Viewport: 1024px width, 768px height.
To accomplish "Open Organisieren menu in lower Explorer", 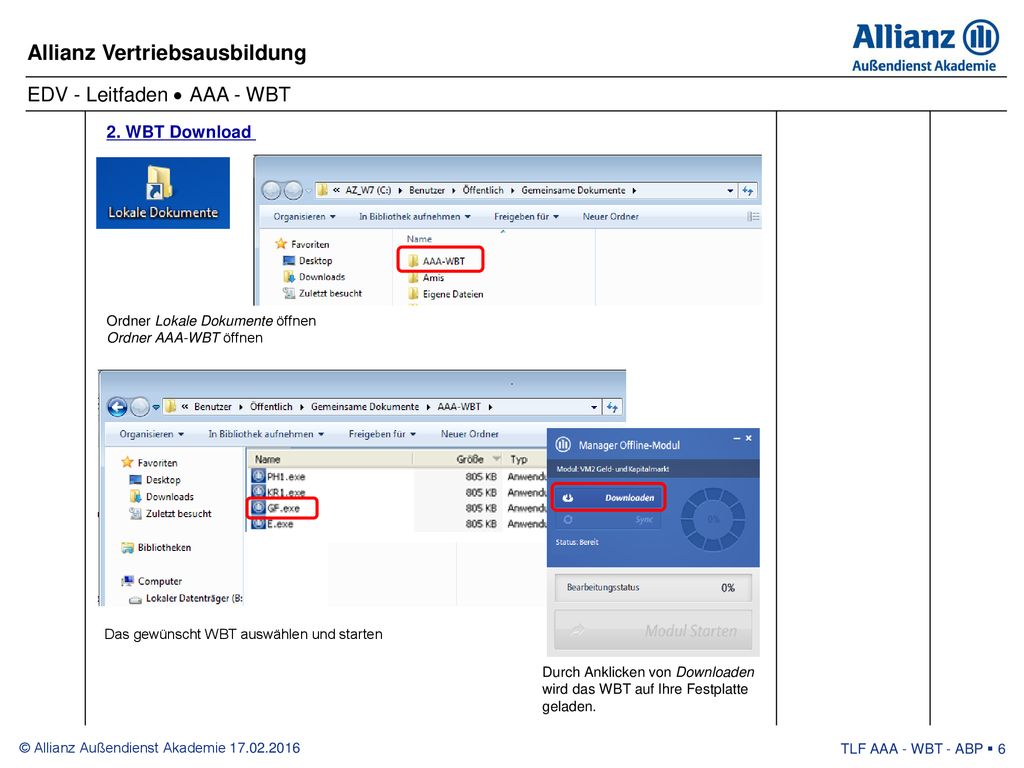I will [152, 434].
